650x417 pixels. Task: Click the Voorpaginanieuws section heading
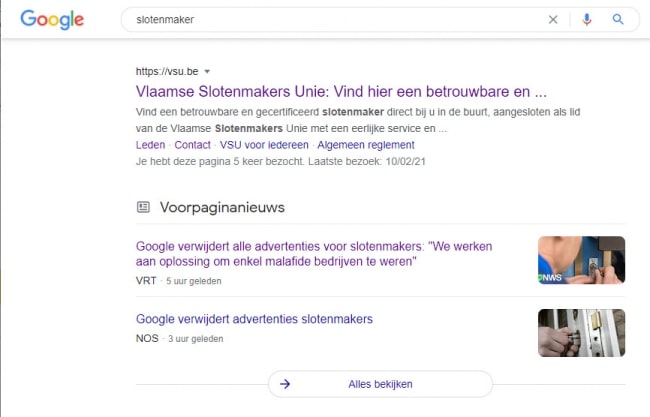point(221,207)
